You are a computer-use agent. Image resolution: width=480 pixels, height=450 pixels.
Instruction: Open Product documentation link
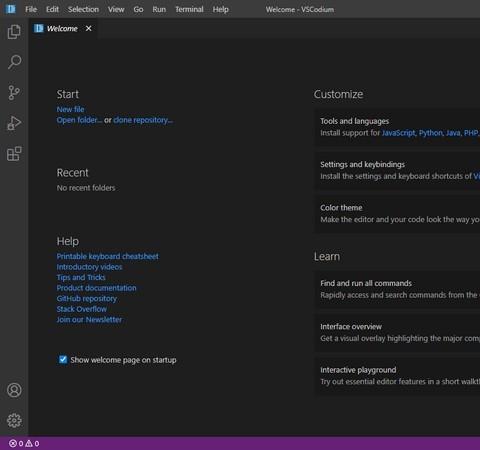pos(96,288)
